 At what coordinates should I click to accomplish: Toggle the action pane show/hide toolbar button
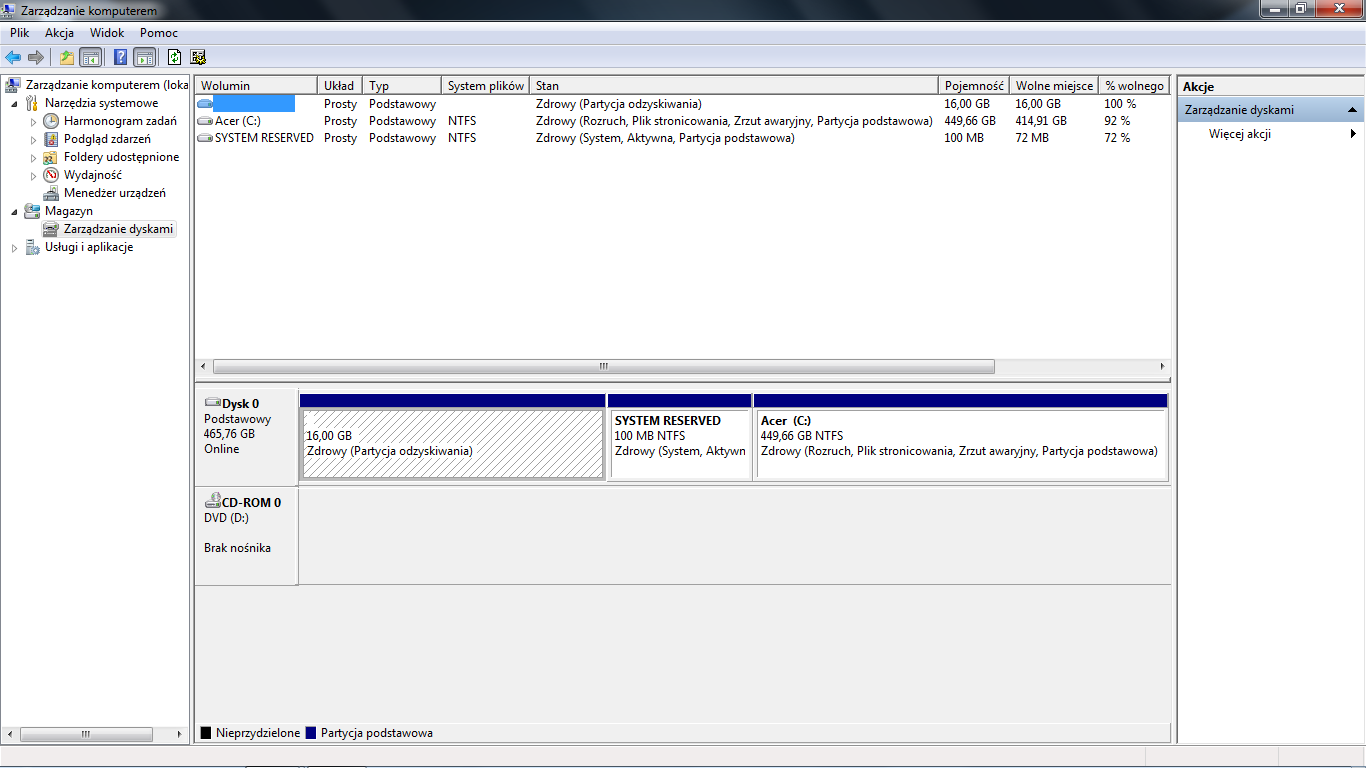coord(145,57)
